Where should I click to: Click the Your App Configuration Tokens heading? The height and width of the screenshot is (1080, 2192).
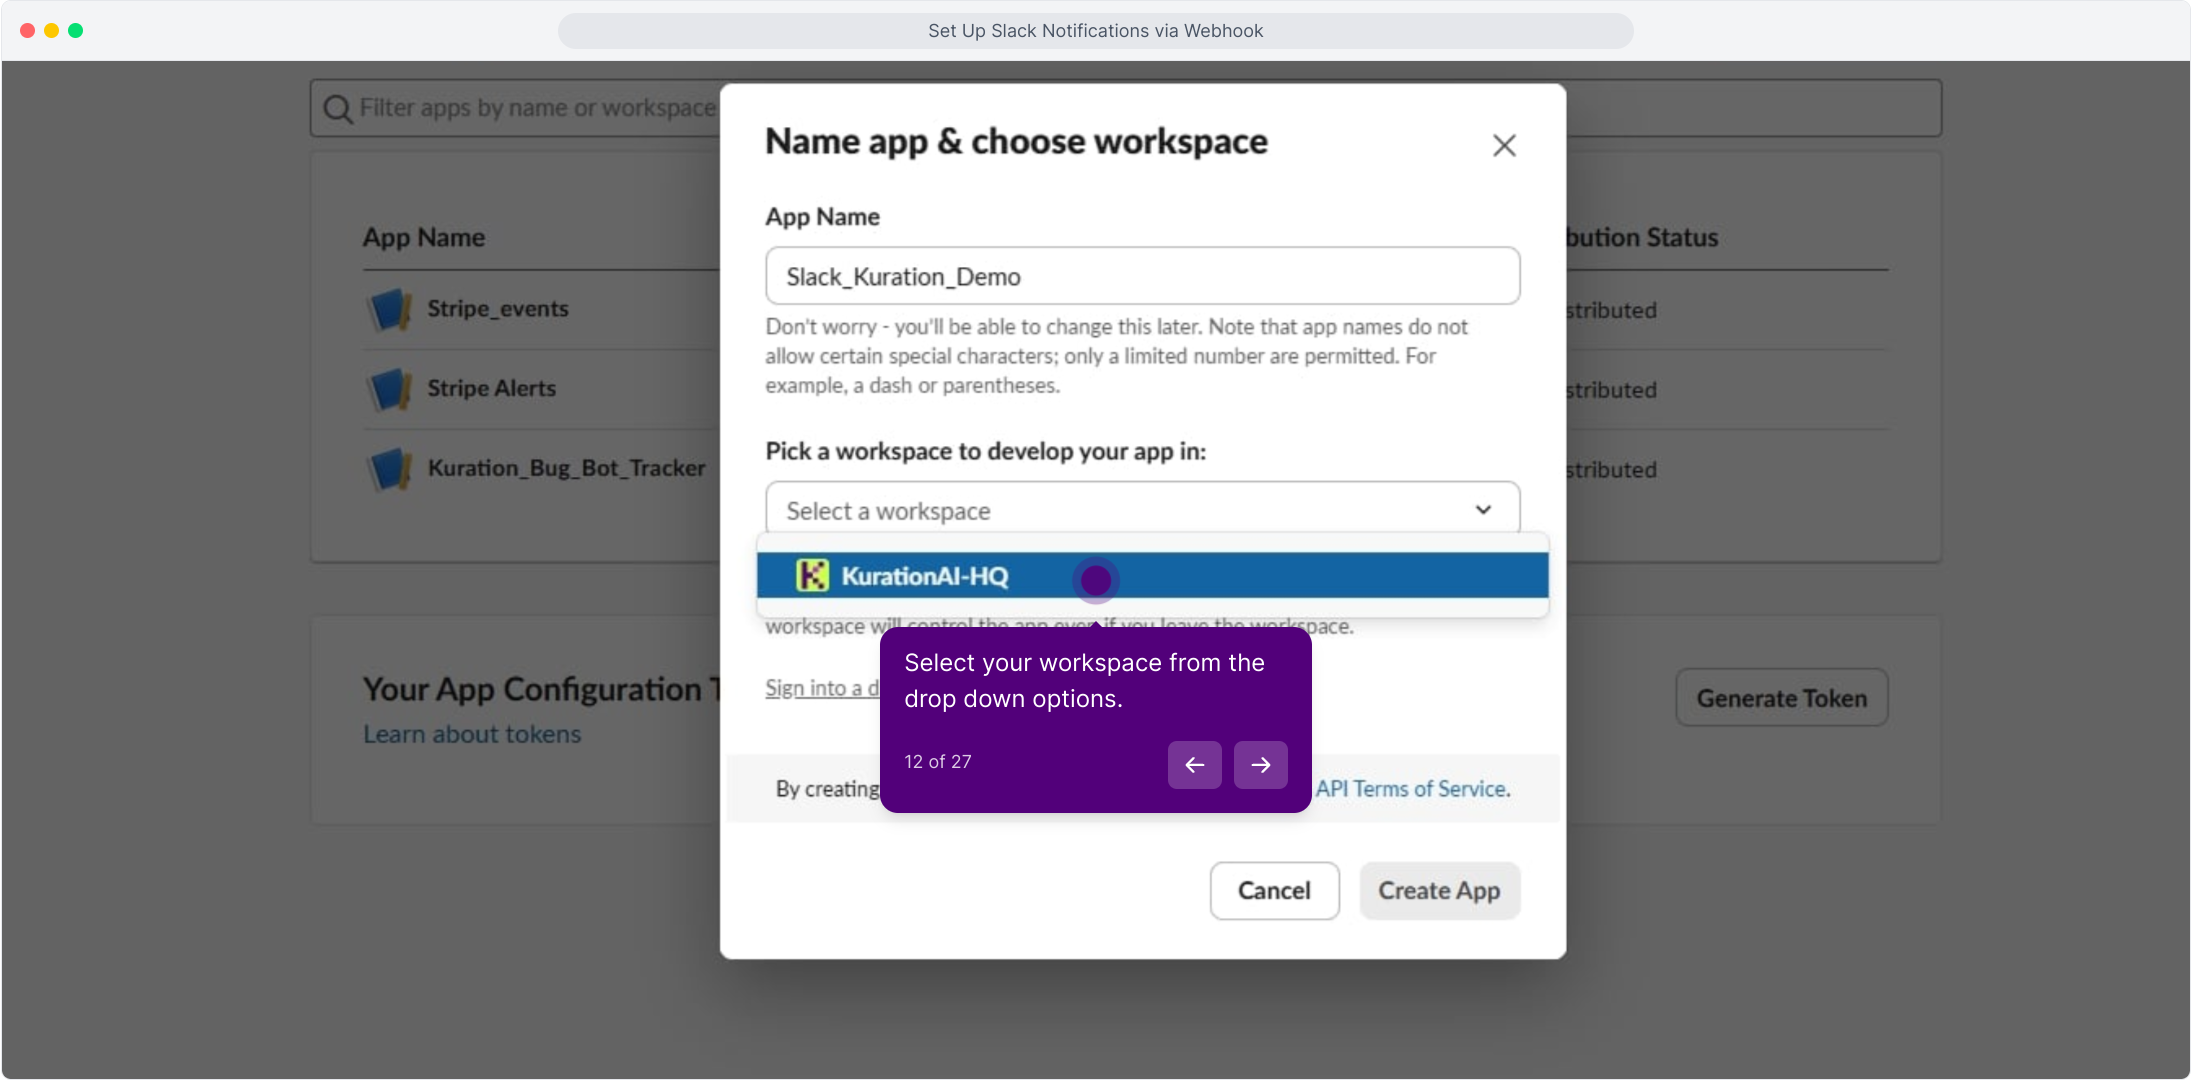(541, 689)
